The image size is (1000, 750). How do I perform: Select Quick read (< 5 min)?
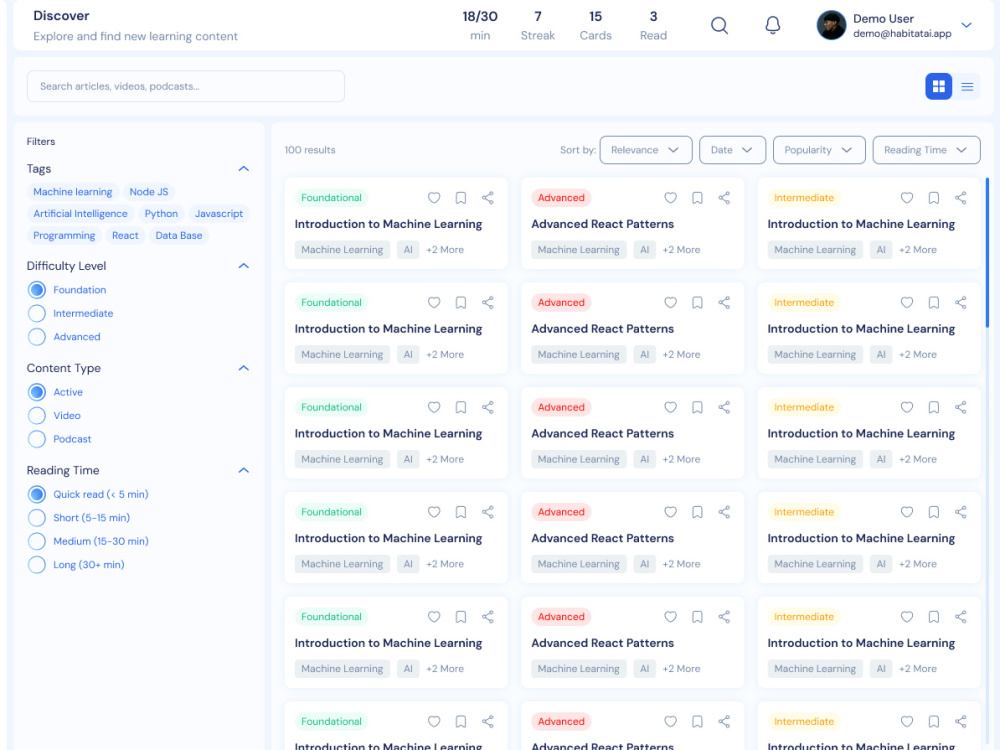(37, 494)
